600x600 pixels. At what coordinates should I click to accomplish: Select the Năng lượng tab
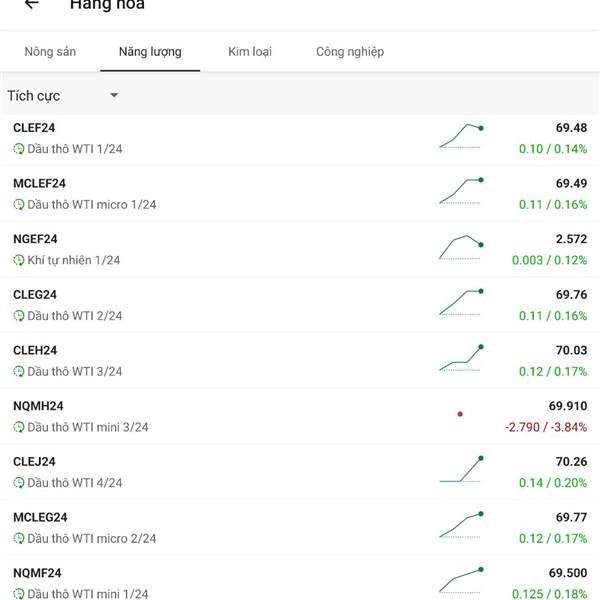(150, 52)
